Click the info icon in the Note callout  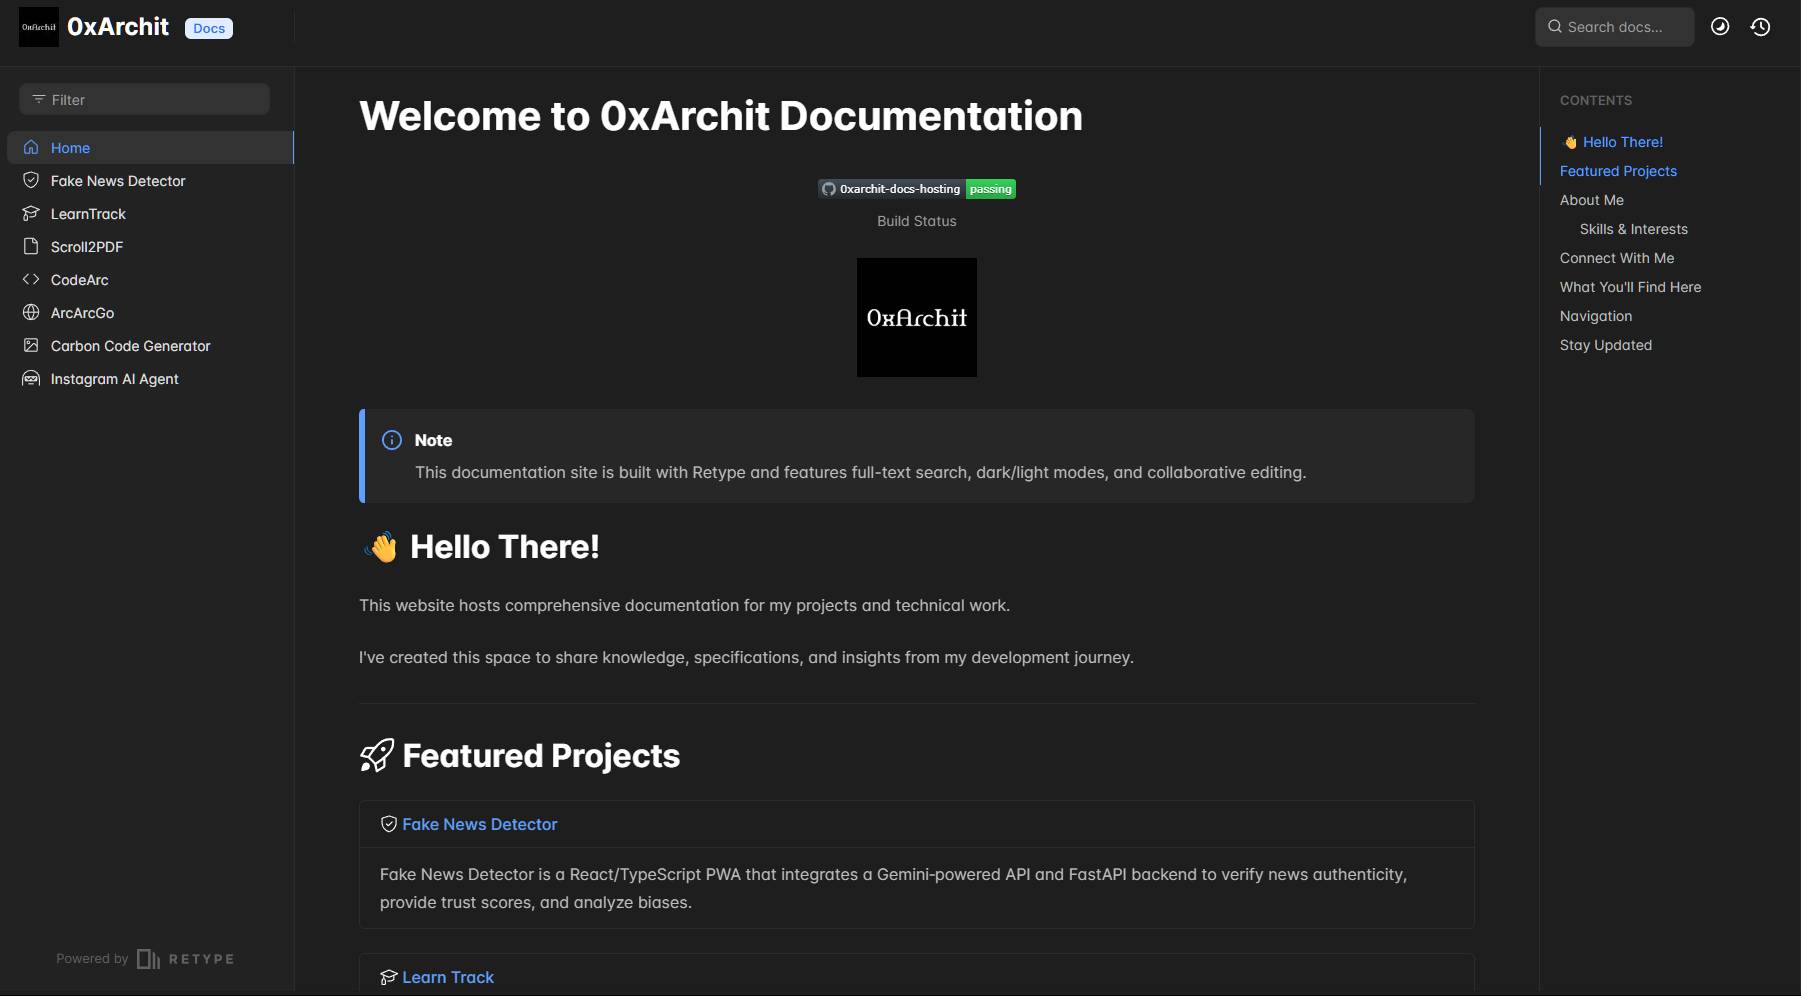pyautogui.click(x=392, y=440)
